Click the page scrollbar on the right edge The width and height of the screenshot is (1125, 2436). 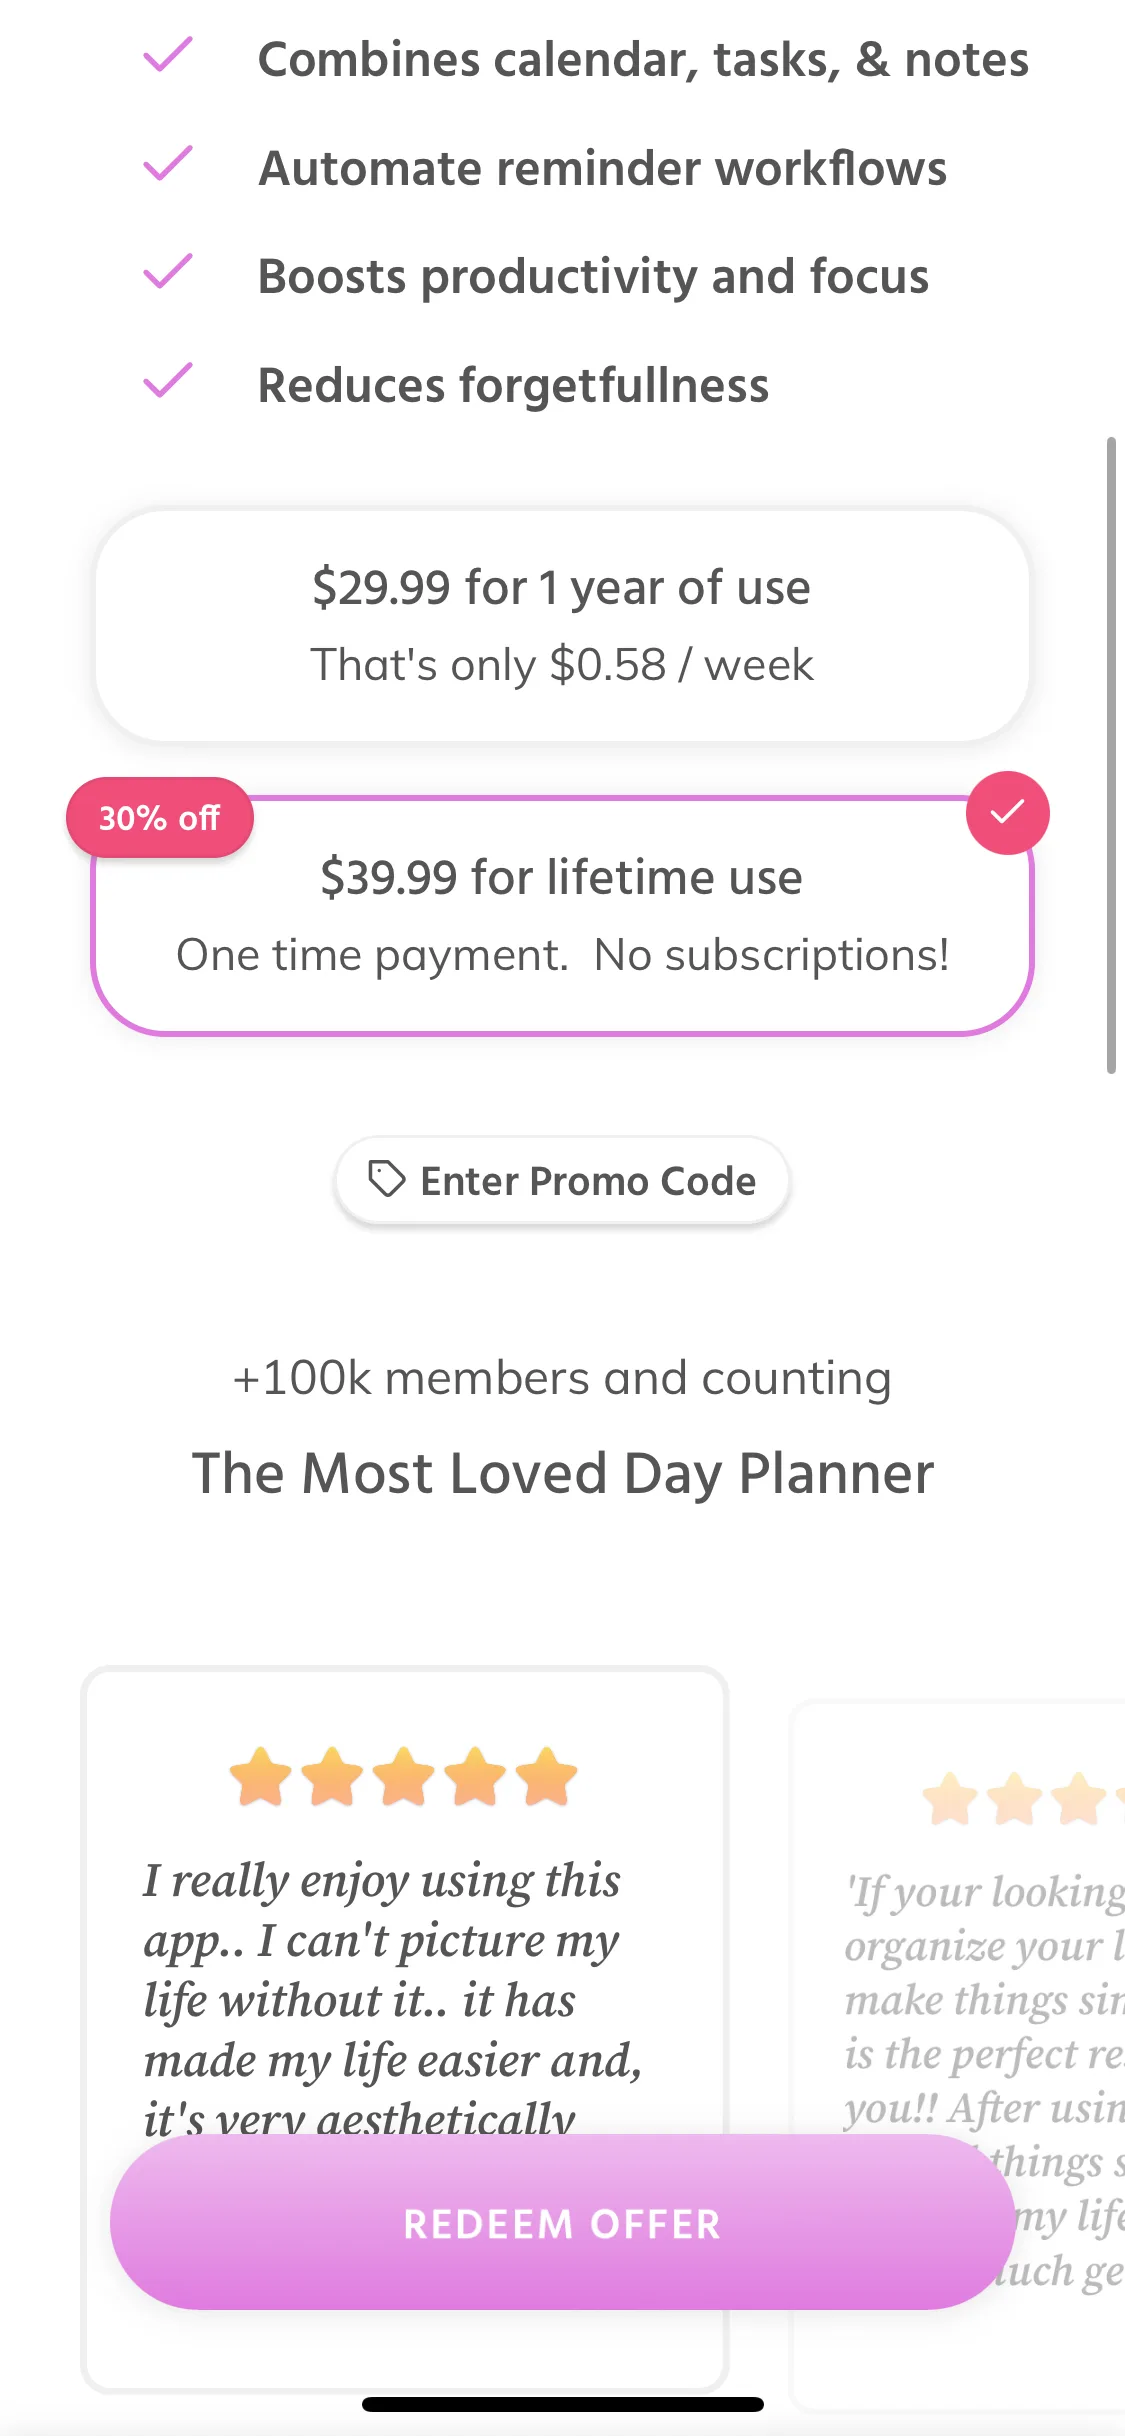pos(1111,755)
